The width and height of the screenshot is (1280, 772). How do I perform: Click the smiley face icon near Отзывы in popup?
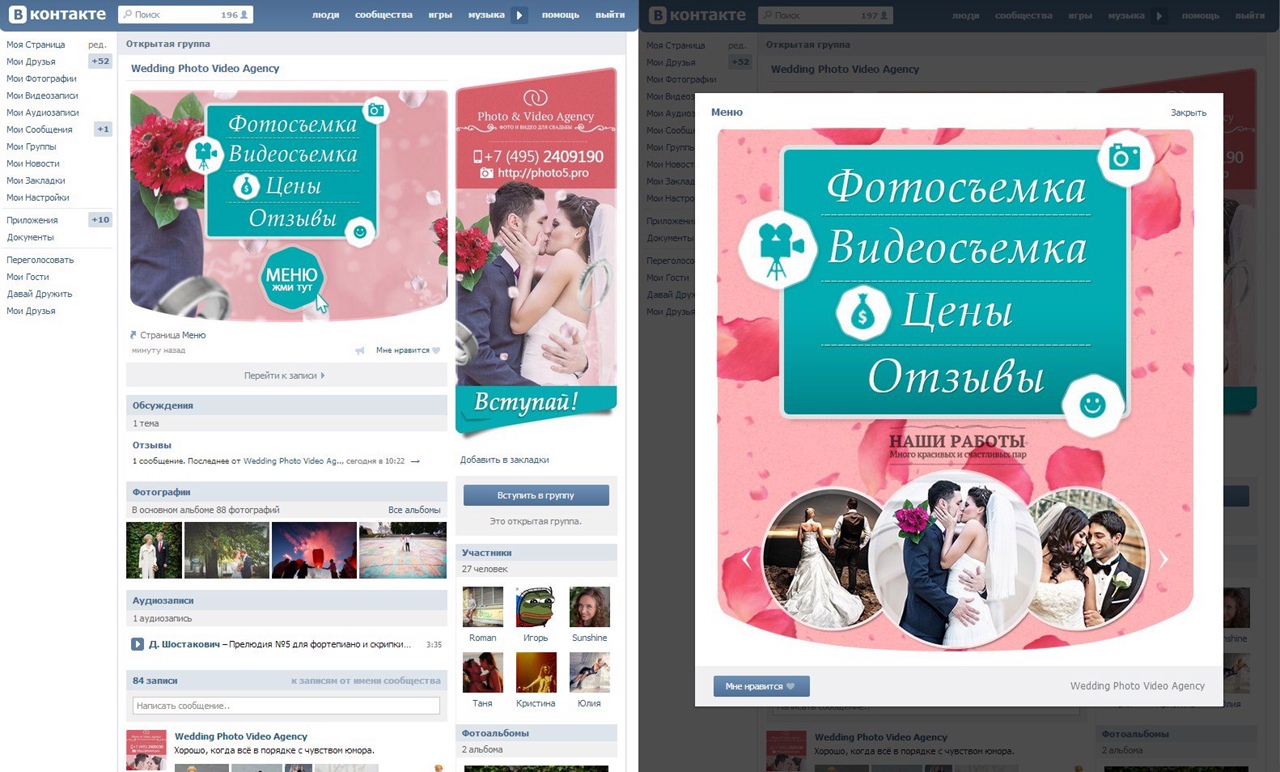click(x=1092, y=404)
